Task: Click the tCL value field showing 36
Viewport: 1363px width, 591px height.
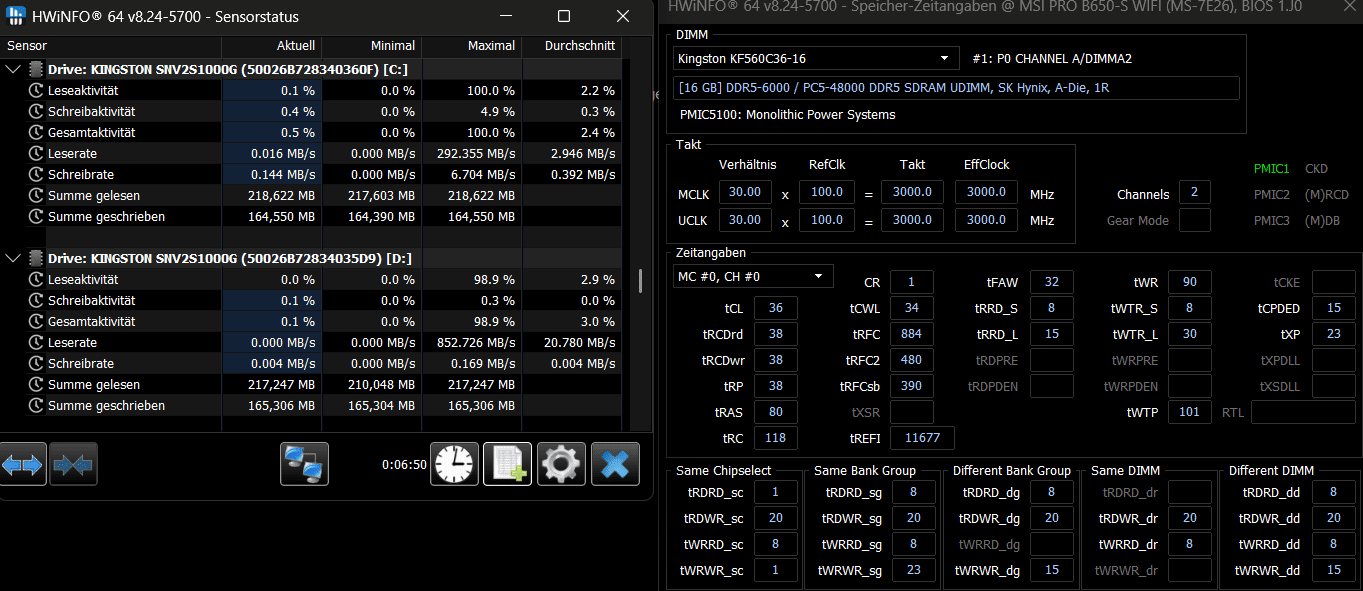Action: coord(776,308)
